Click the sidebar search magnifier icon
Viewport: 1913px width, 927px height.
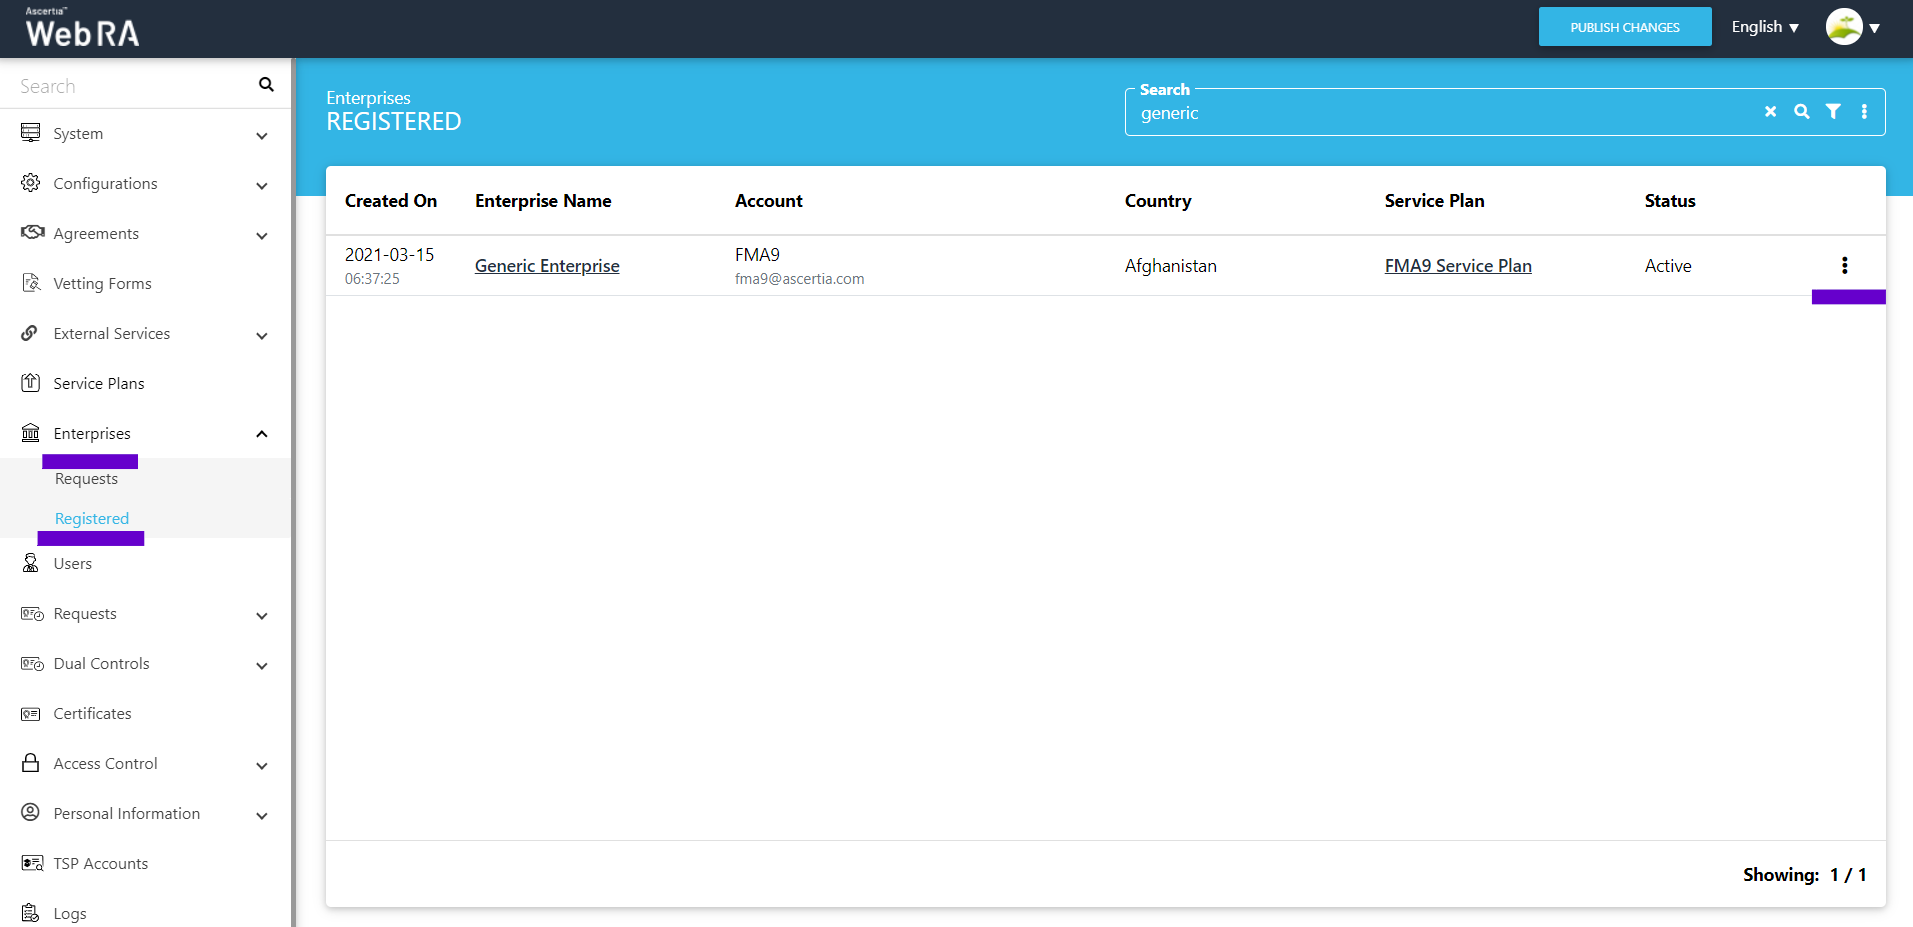pyautogui.click(x=266, y=85)
